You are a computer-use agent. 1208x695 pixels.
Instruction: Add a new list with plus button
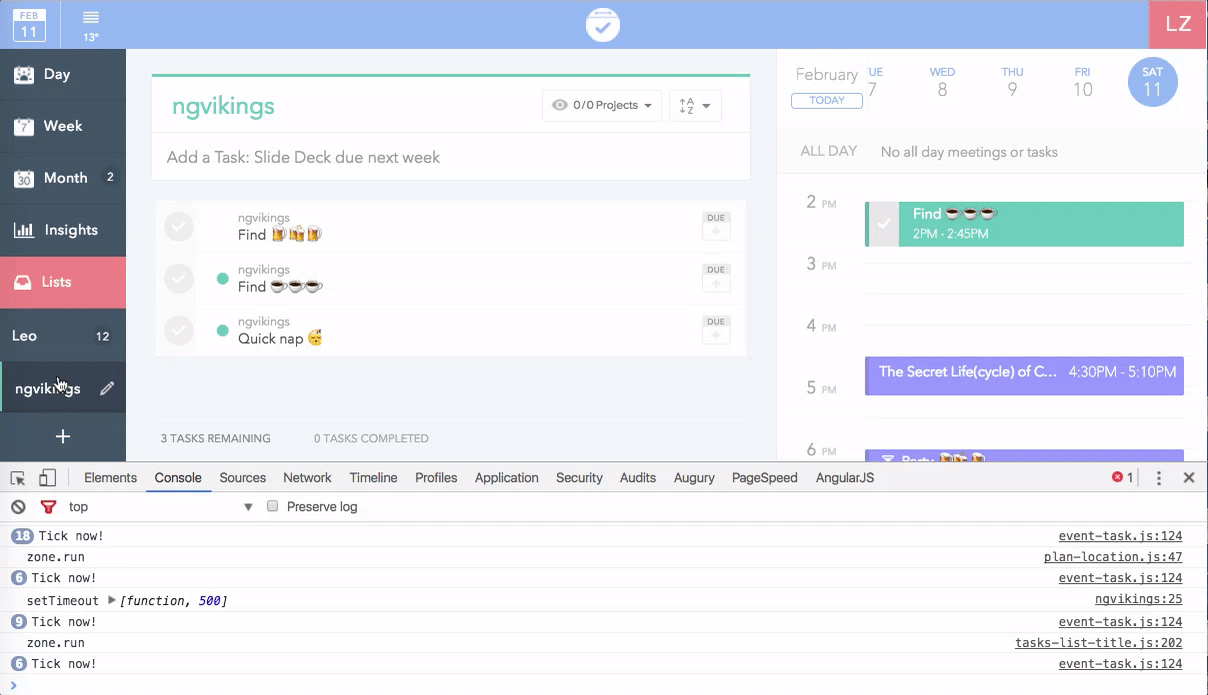point(63,437)
